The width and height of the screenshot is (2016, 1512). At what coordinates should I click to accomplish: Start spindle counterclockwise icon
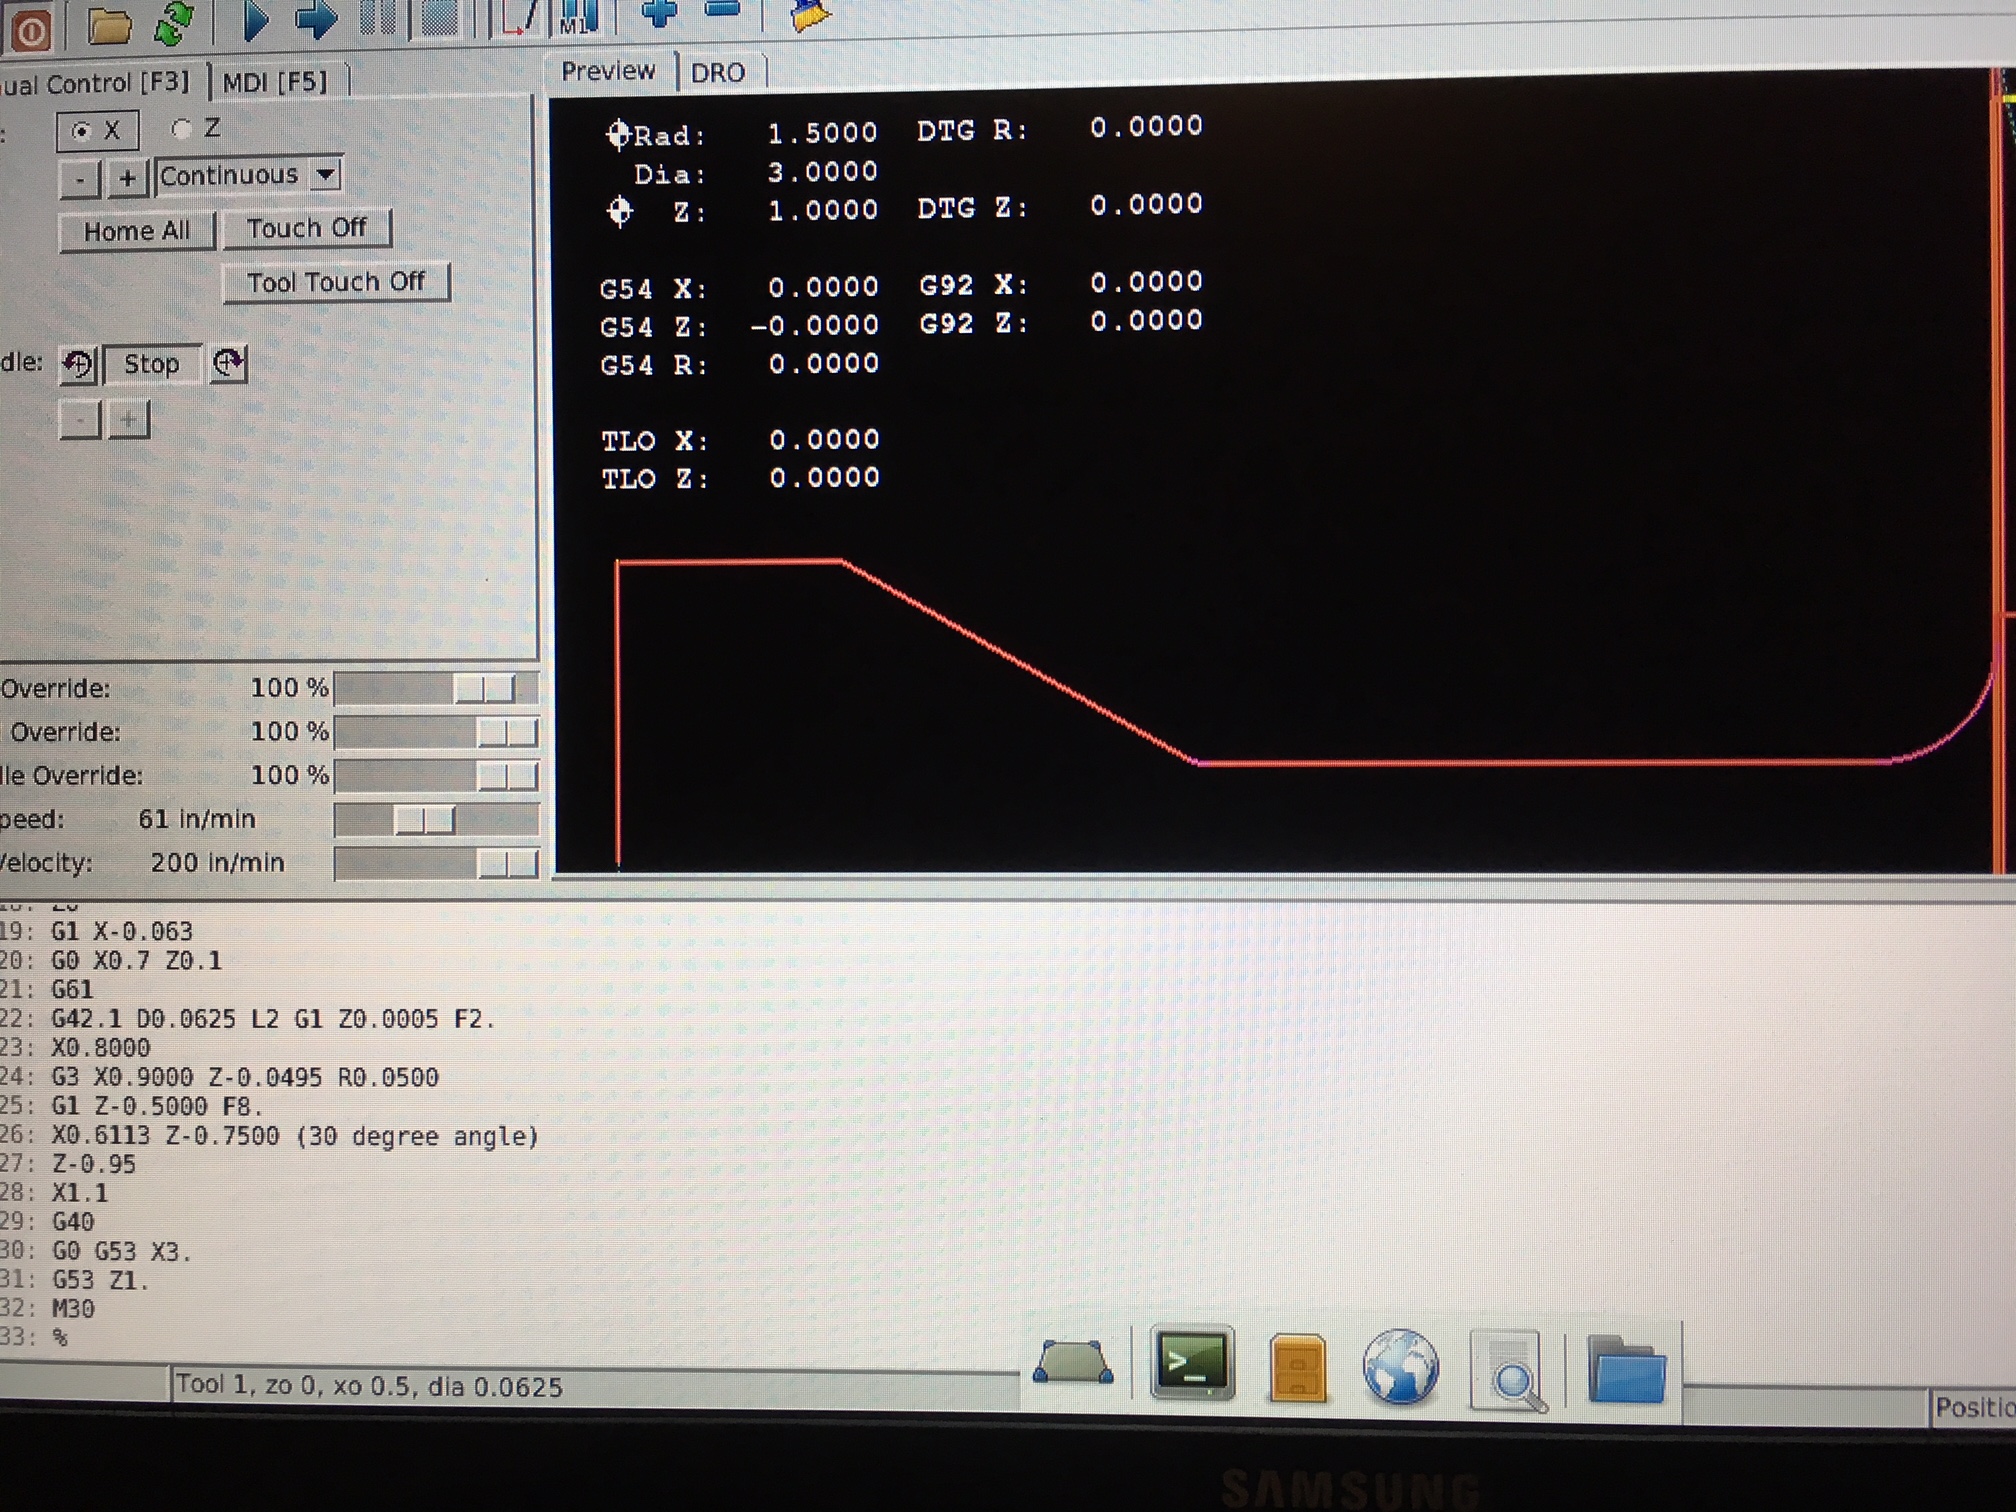77,364
